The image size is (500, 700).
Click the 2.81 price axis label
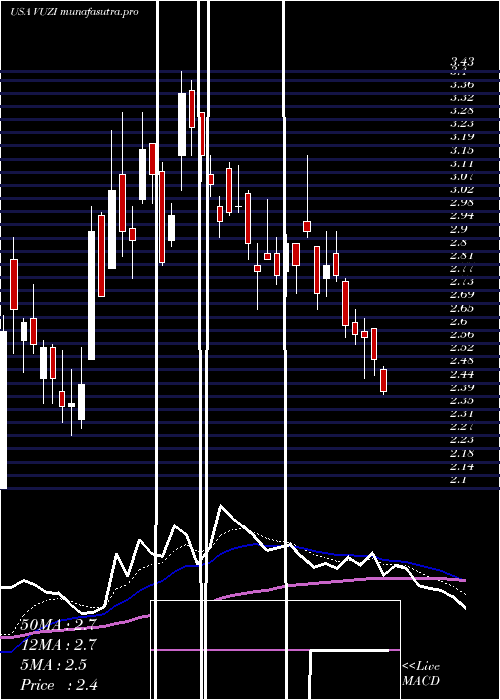pos(462,255)
